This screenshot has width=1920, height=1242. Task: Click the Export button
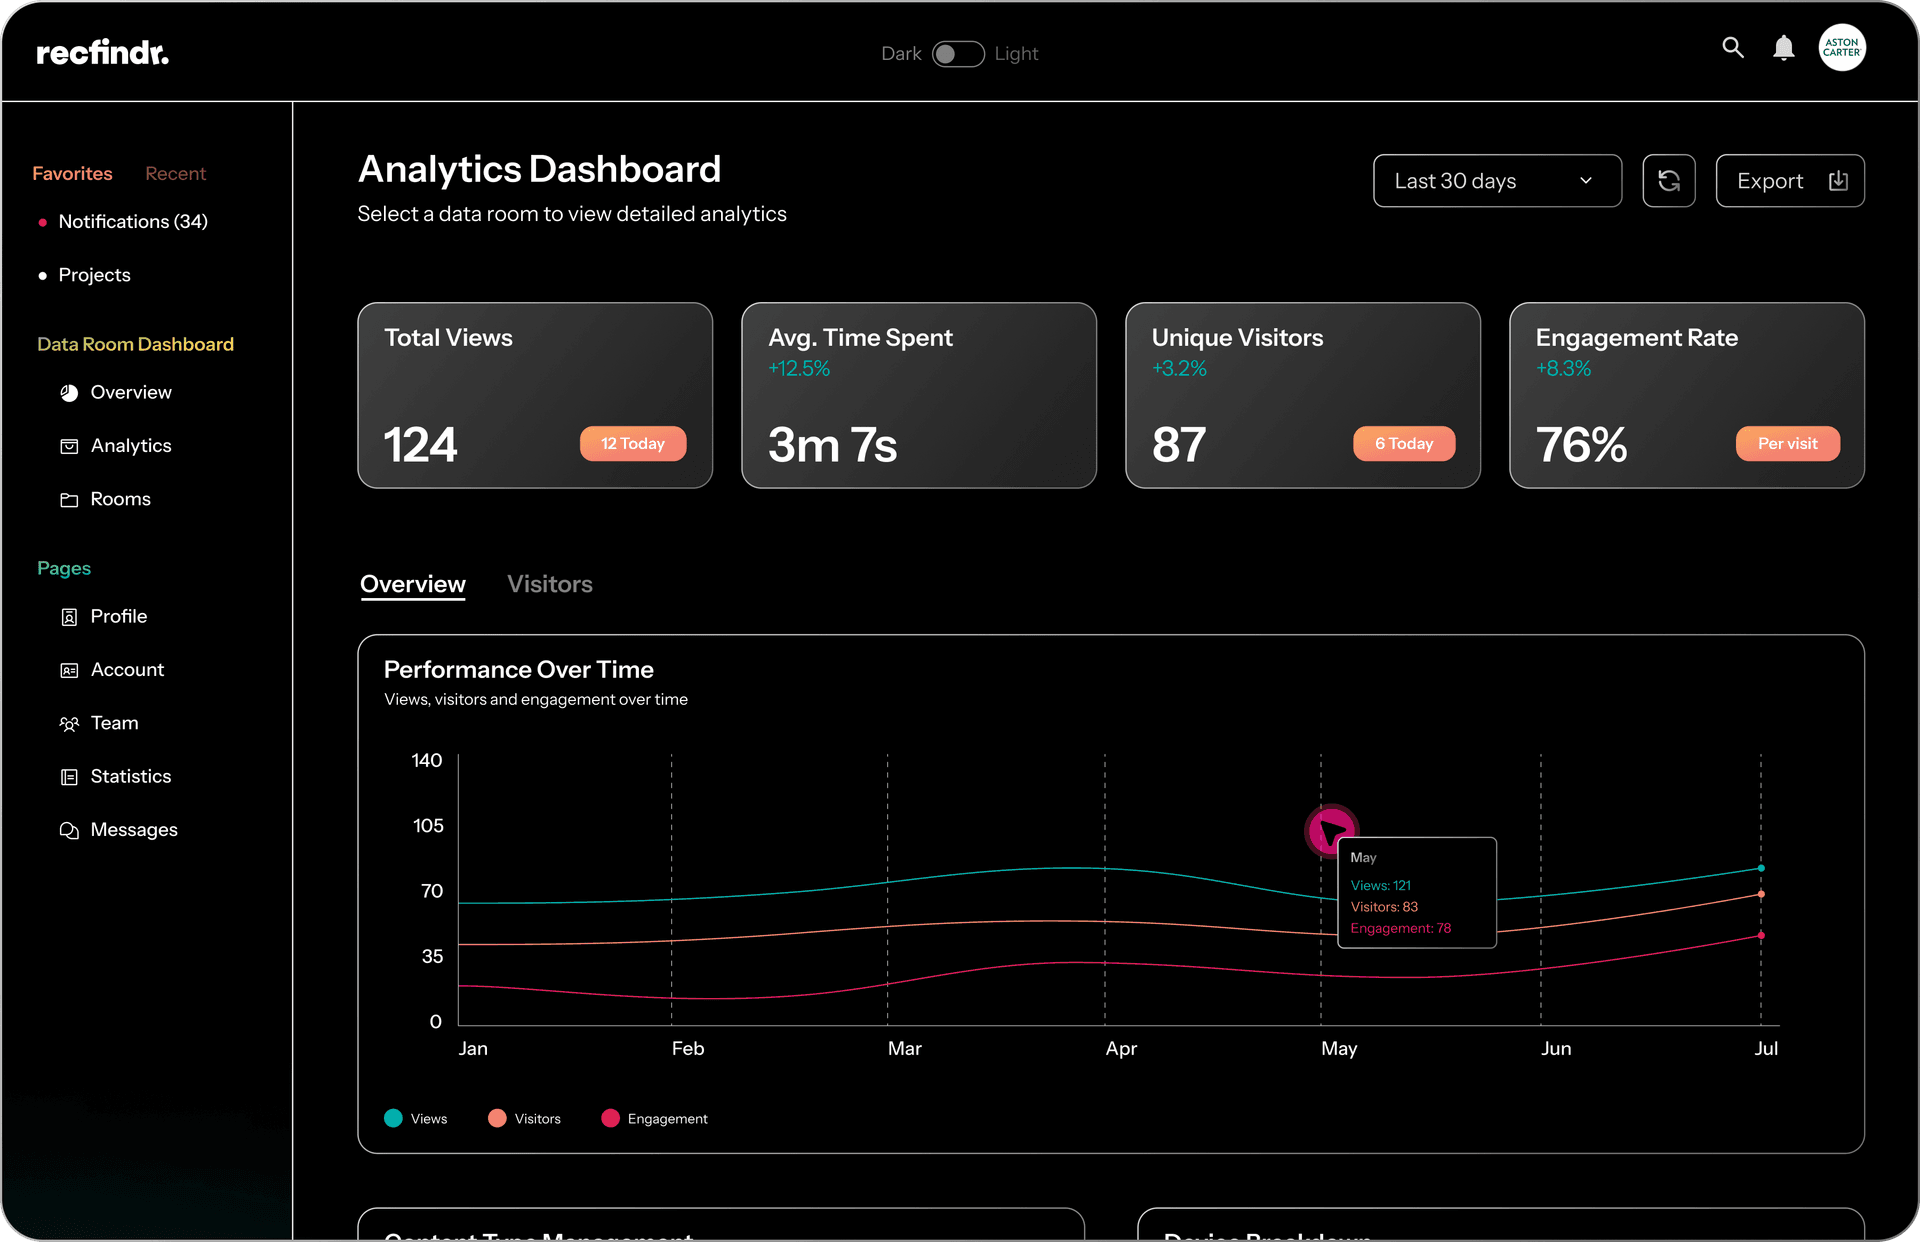coord(1789,181)
